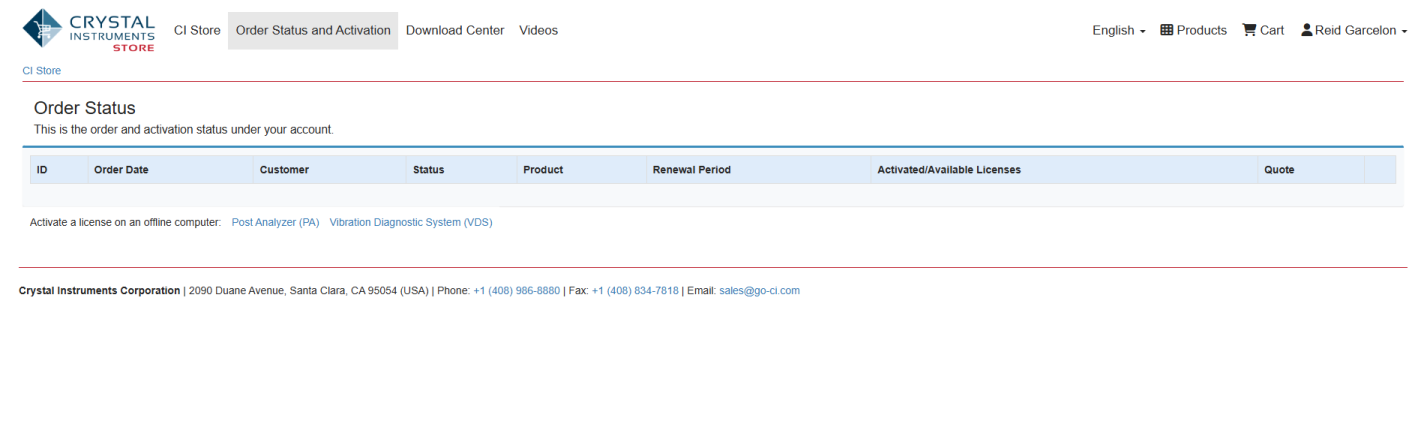Click the Activated/Available Licenses column header
The height and width of the screenshot is (433, 1424).
click(x=948, y=170)
